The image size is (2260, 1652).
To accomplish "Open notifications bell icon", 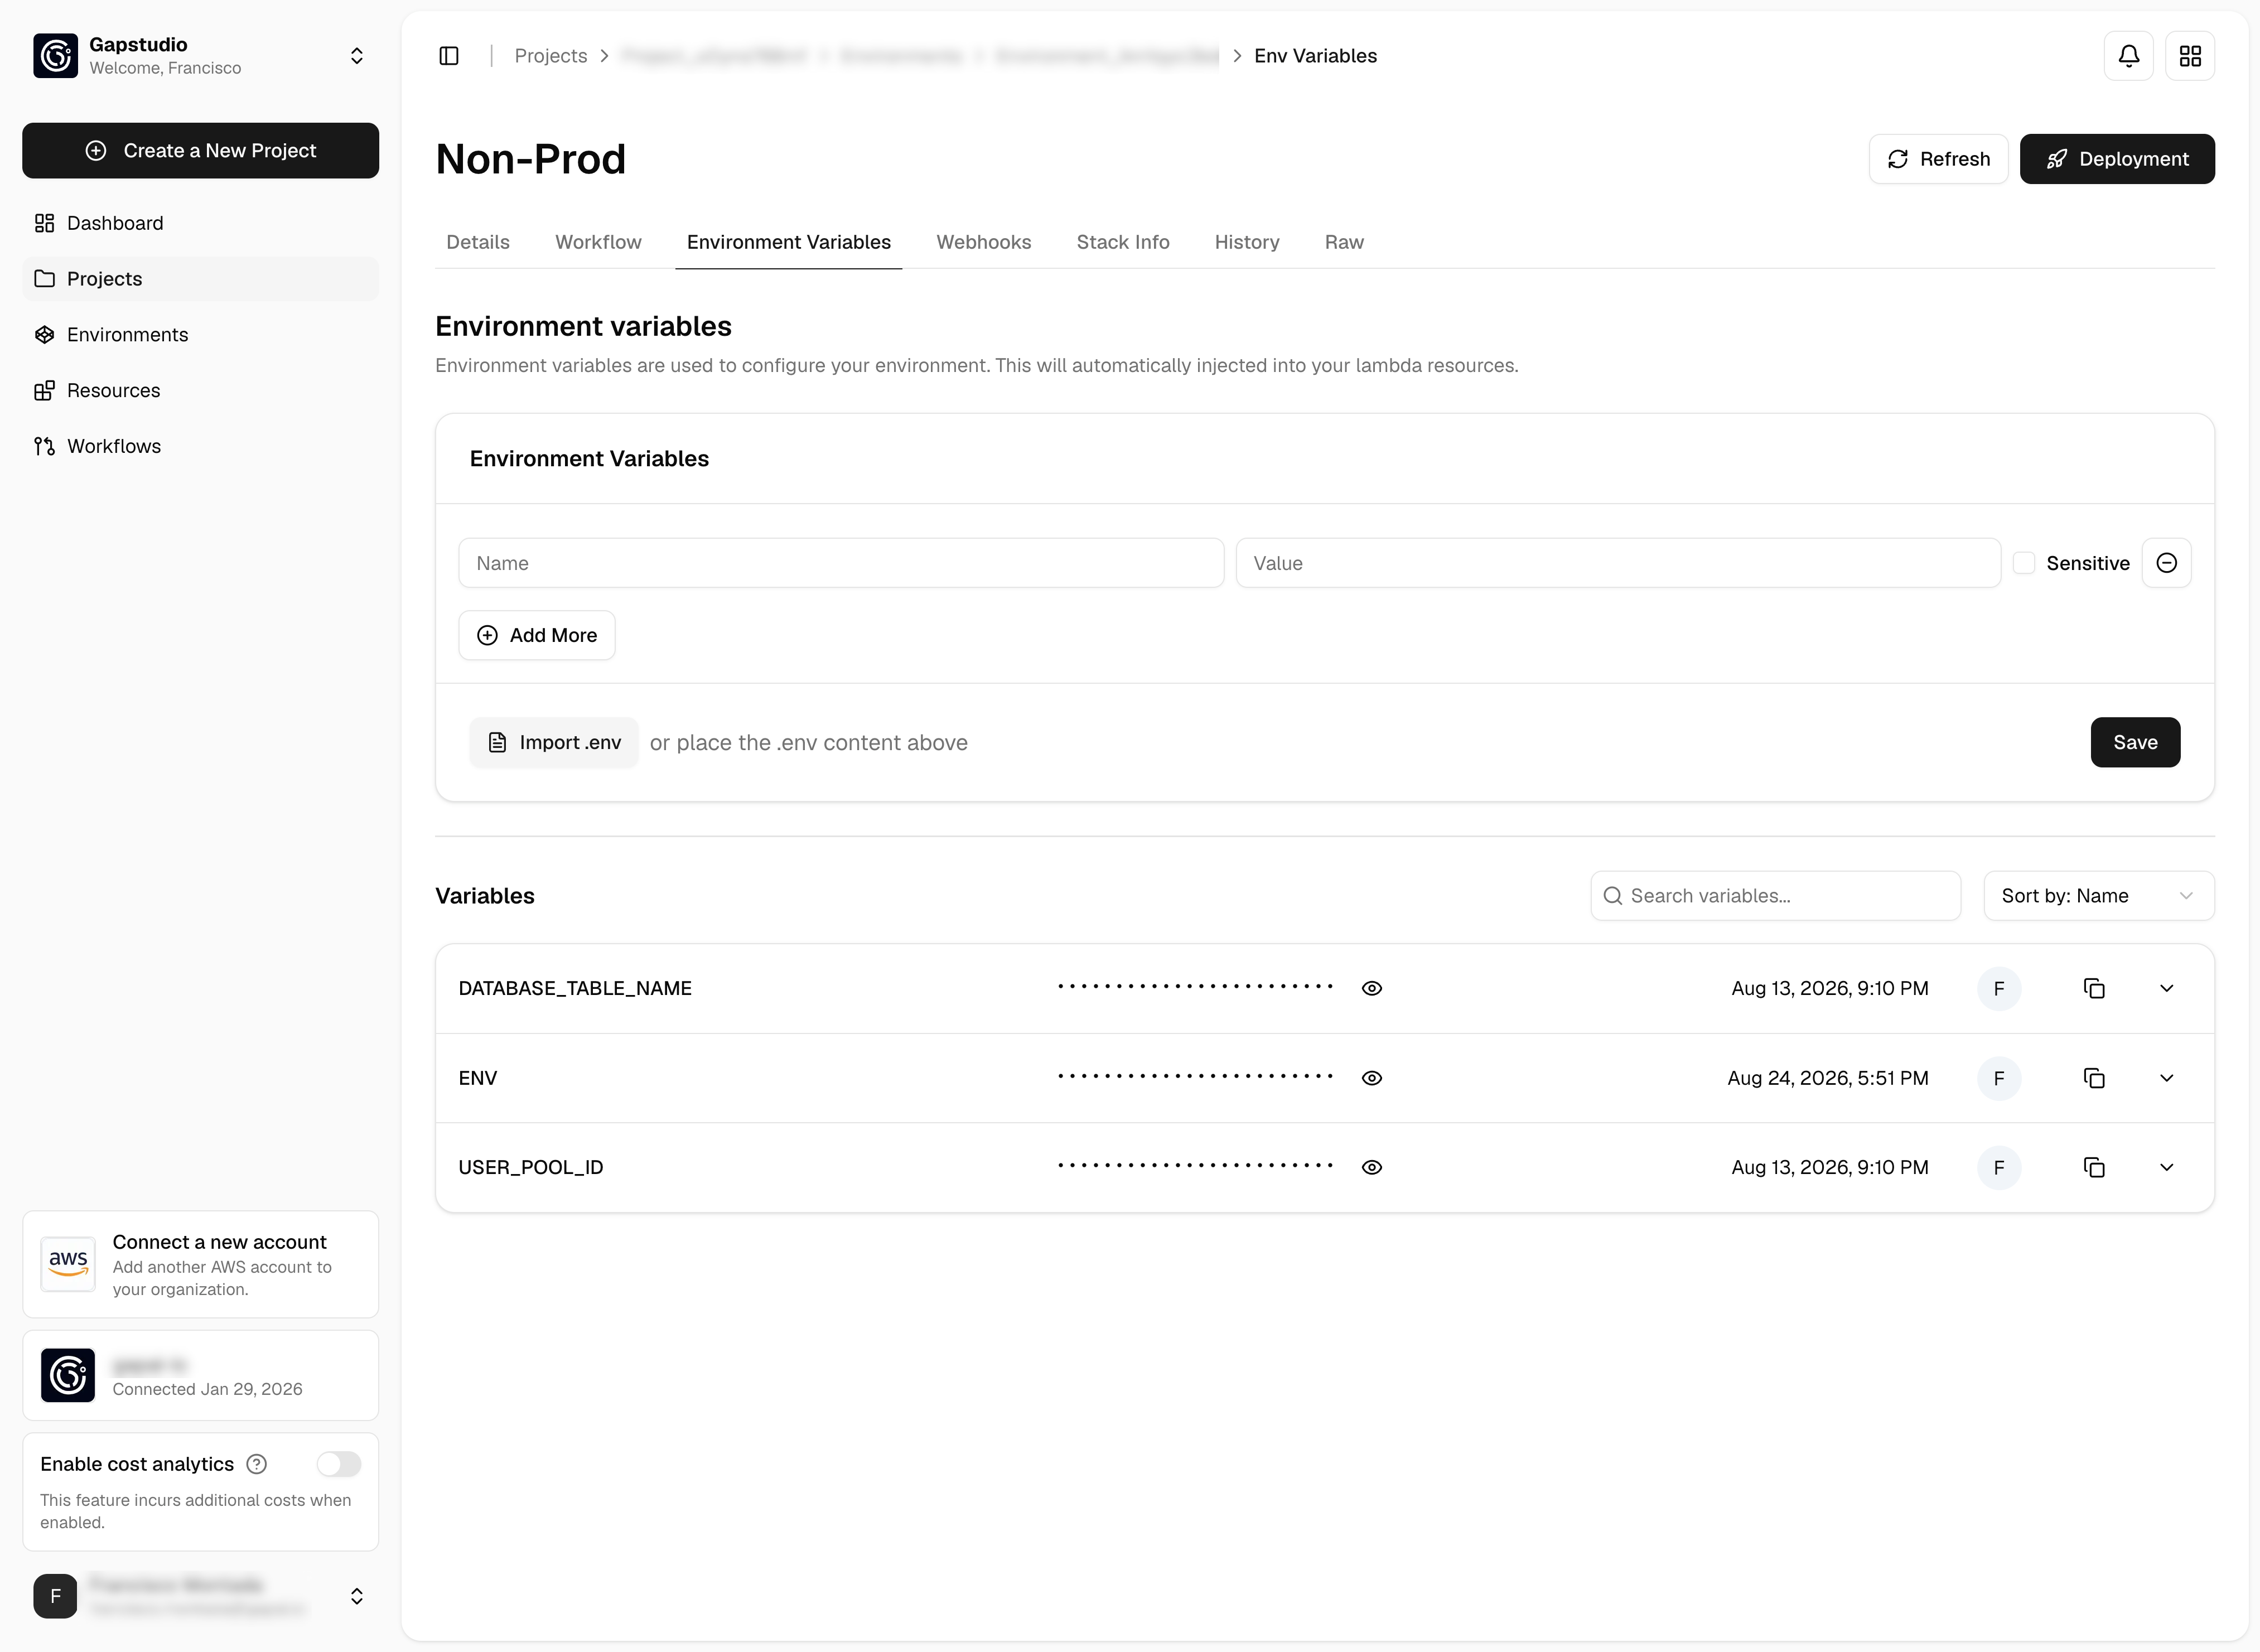I will point(2129,56).
